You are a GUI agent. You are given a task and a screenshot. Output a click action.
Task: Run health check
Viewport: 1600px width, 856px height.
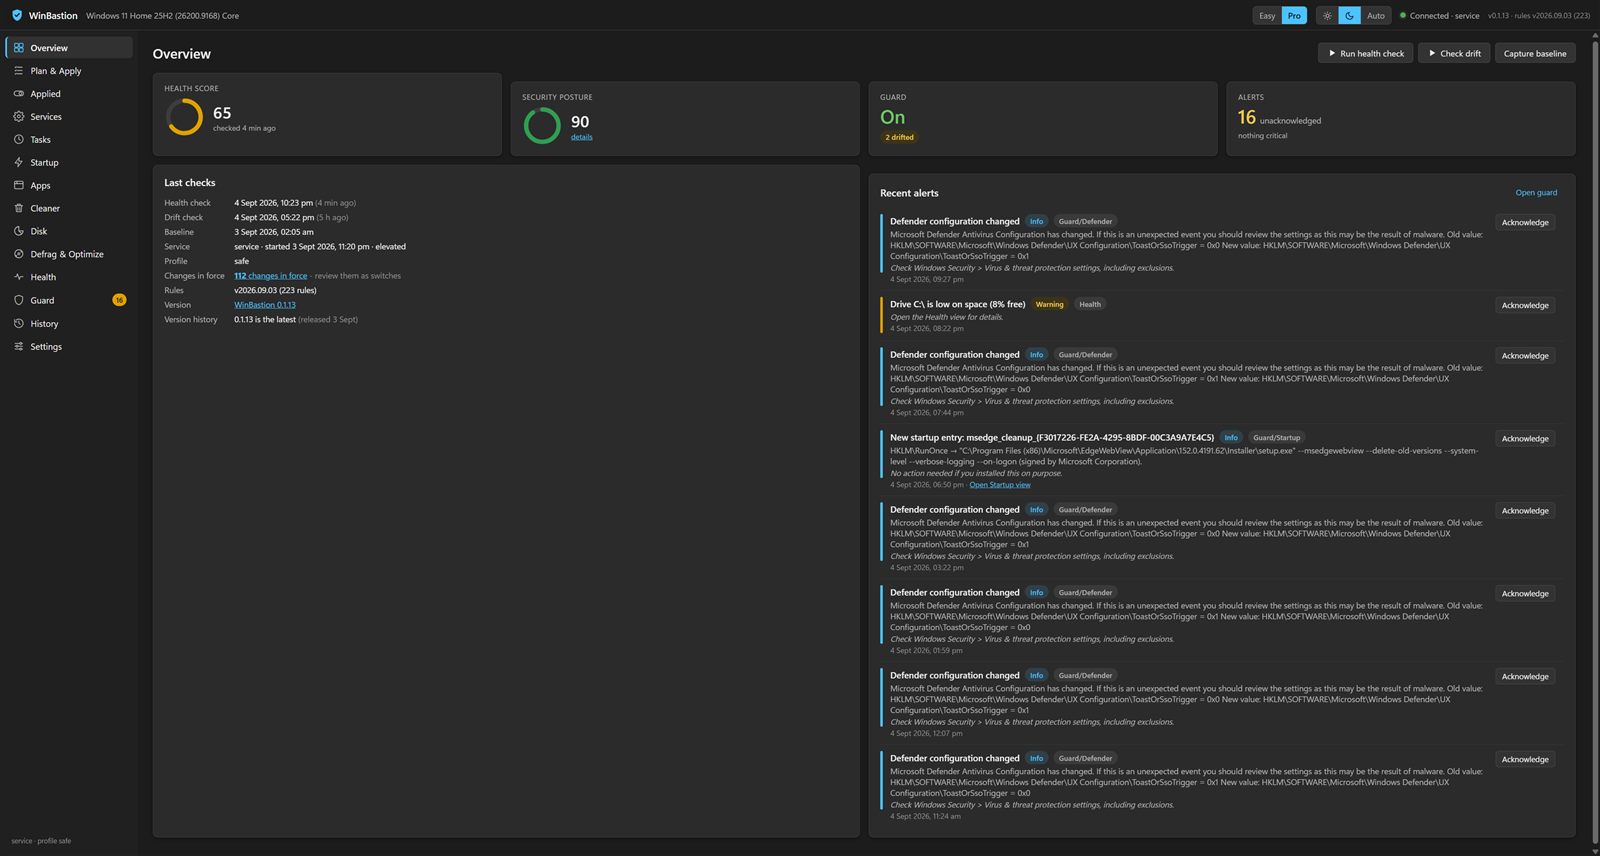pos(1365,53)
